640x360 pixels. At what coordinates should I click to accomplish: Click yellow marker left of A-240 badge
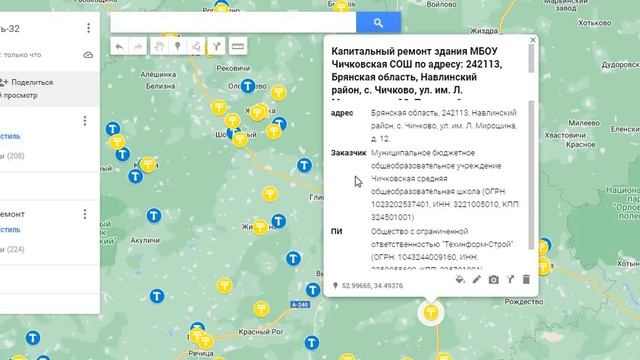261,309
